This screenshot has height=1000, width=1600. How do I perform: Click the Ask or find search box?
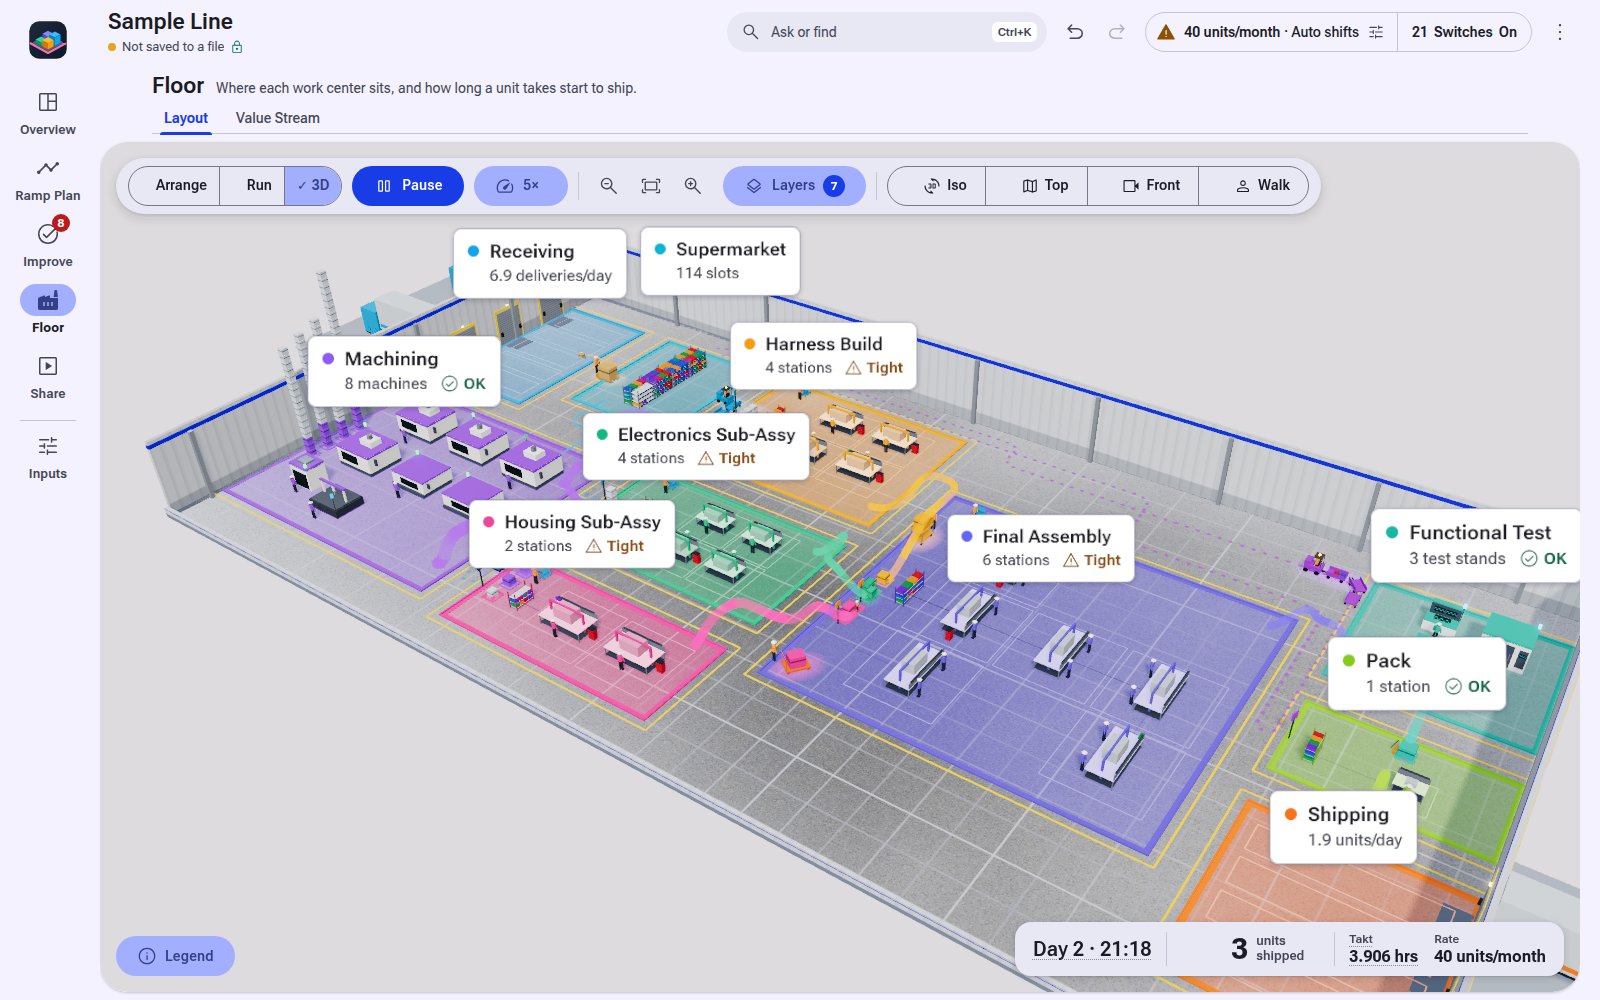point(886,32)
